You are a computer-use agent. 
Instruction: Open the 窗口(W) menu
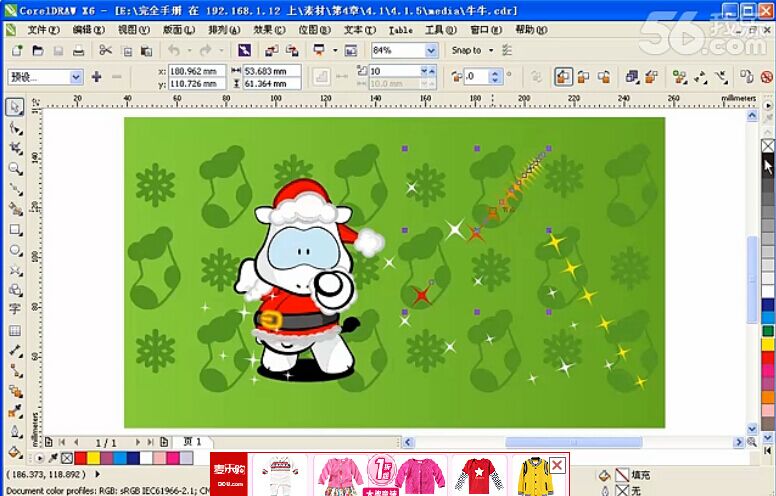[486, 30]
